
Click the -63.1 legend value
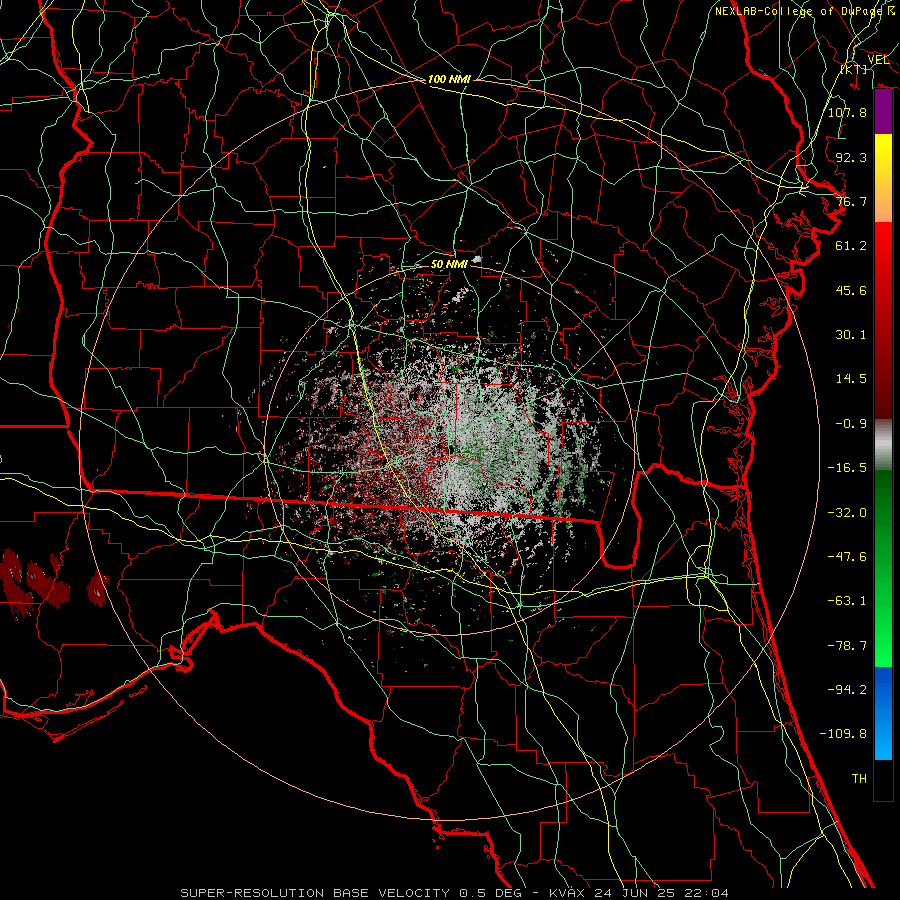click(847, 601)
